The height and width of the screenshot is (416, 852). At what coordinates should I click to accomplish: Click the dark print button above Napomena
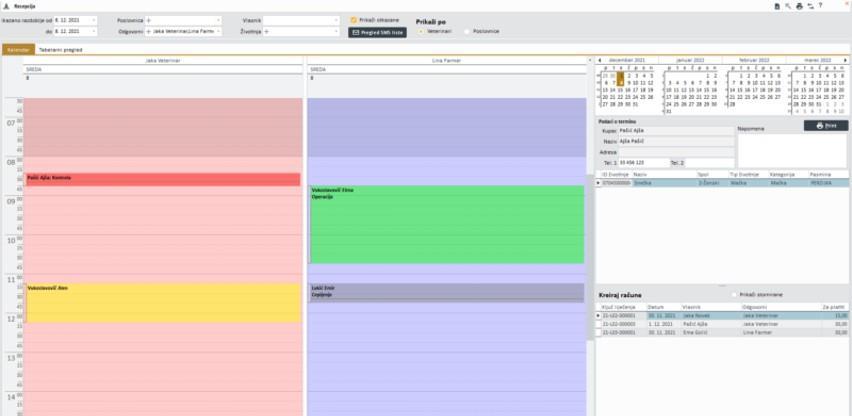[x=826, y=125]
